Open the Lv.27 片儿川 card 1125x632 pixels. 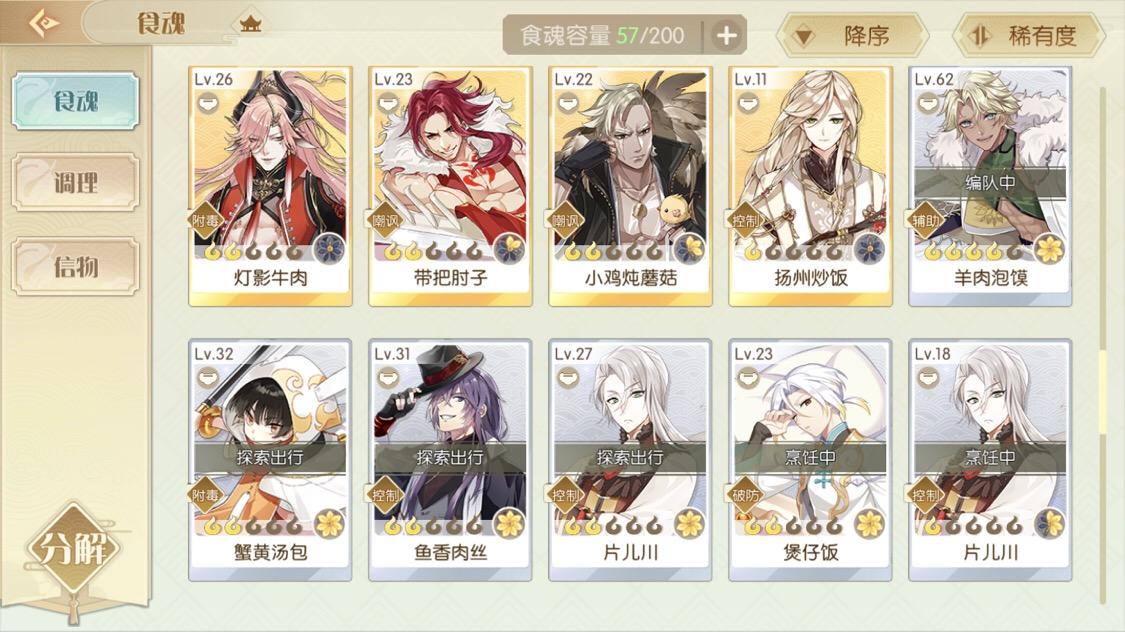pyautogui.click(x=630, y=460)
